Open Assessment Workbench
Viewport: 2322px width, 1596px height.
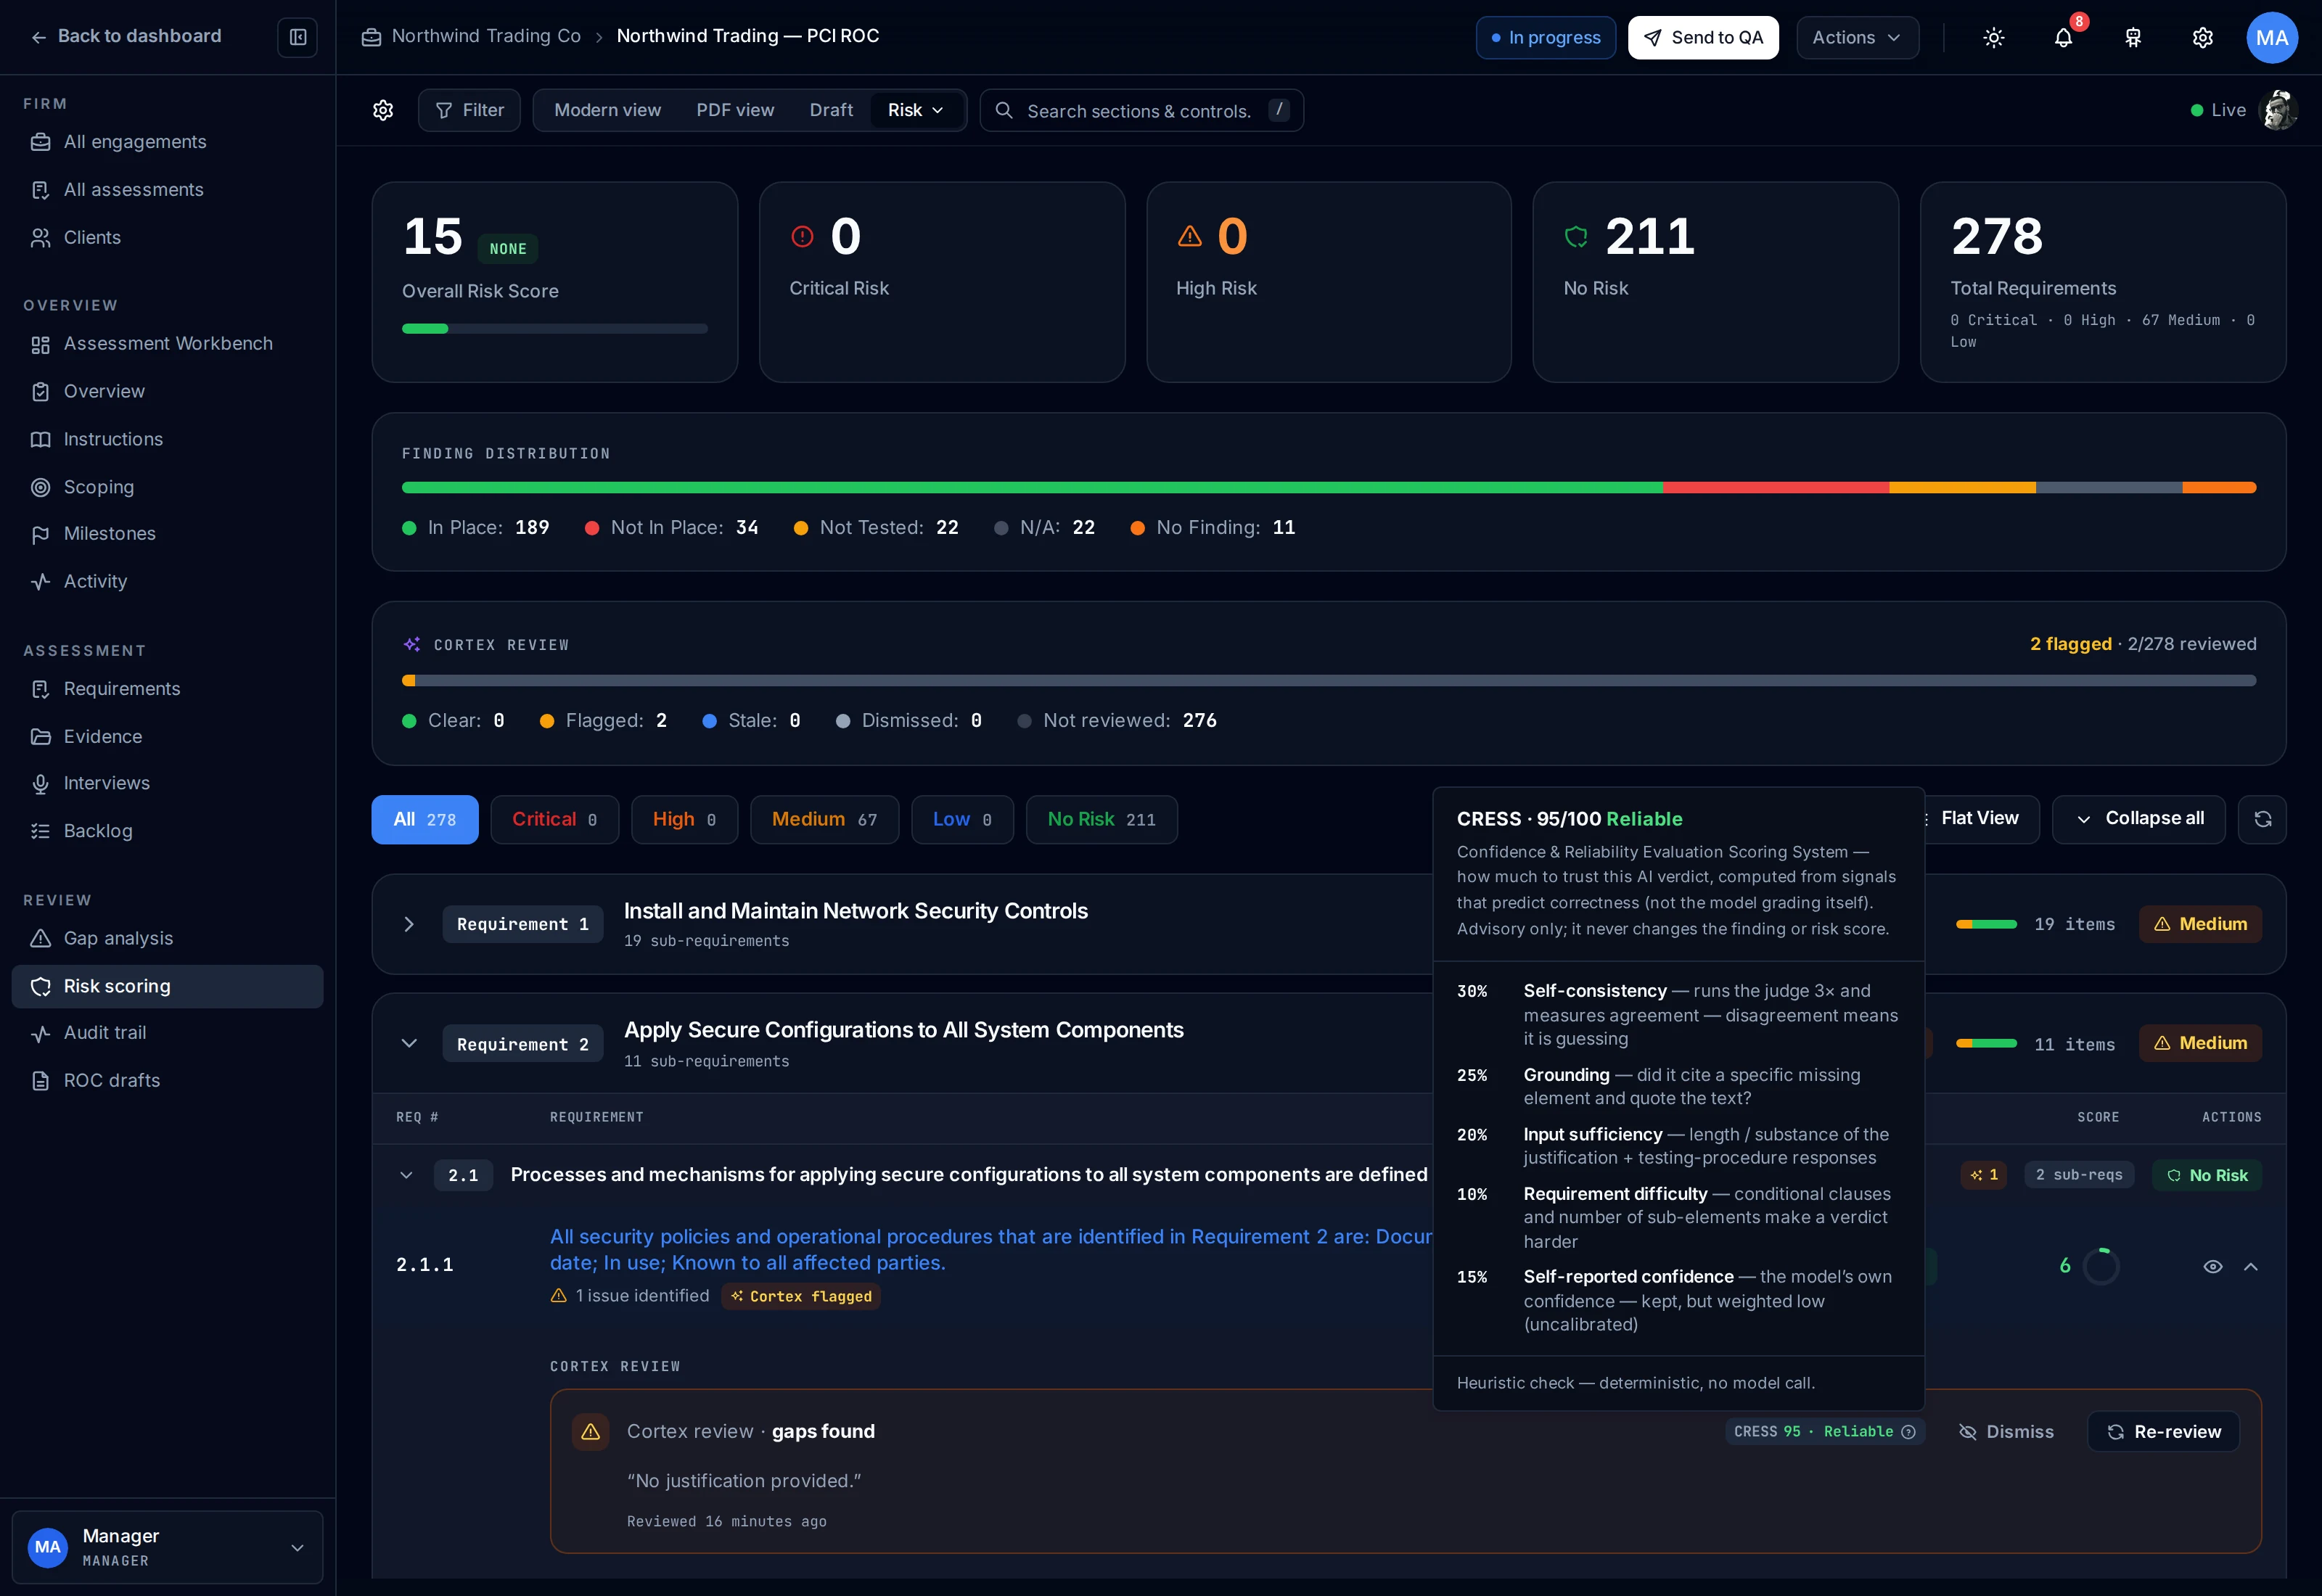point(167,344)
